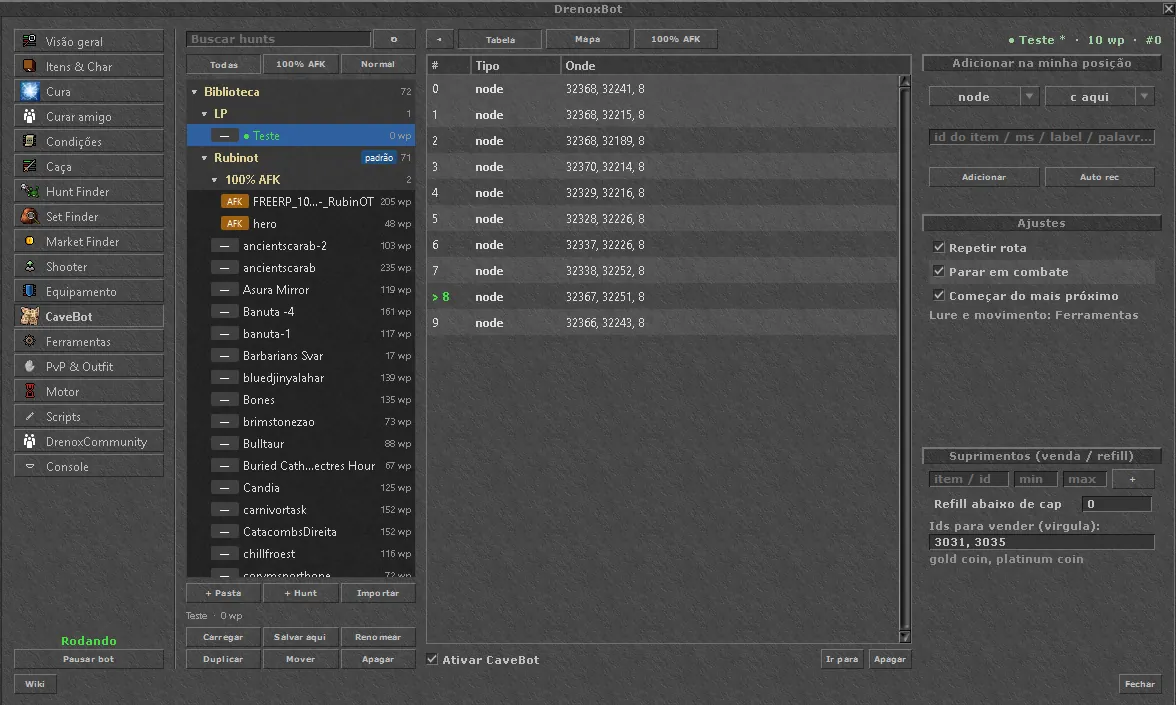Open the Motor icon
Image resolution: width=1176 pixels, height=705 pixels.
pyautogui.click(x=29, y=391)
